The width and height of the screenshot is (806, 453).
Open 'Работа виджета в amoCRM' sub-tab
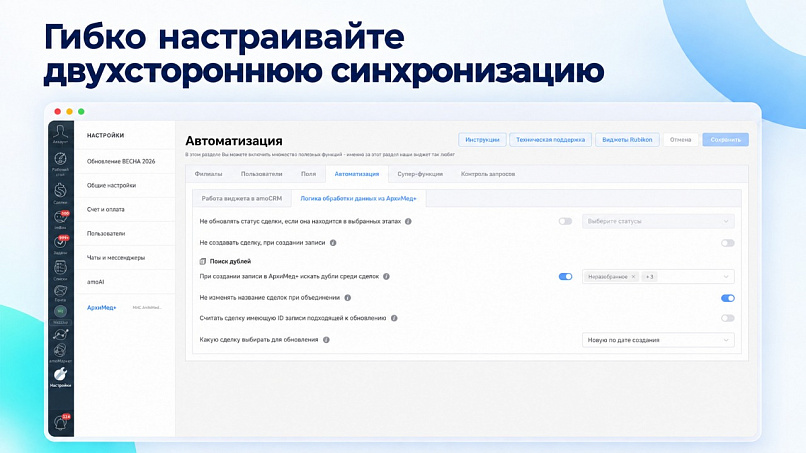(x=242, y=198)
